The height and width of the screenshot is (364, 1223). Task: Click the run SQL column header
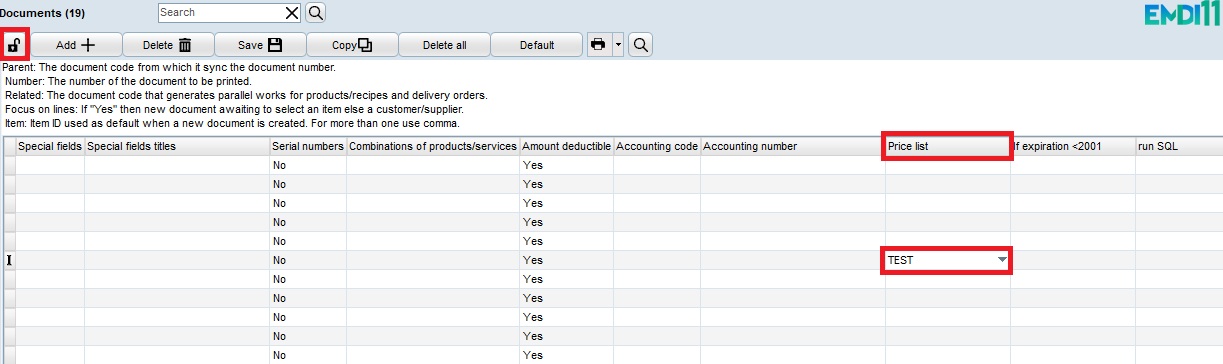(x=1178, y=146)
